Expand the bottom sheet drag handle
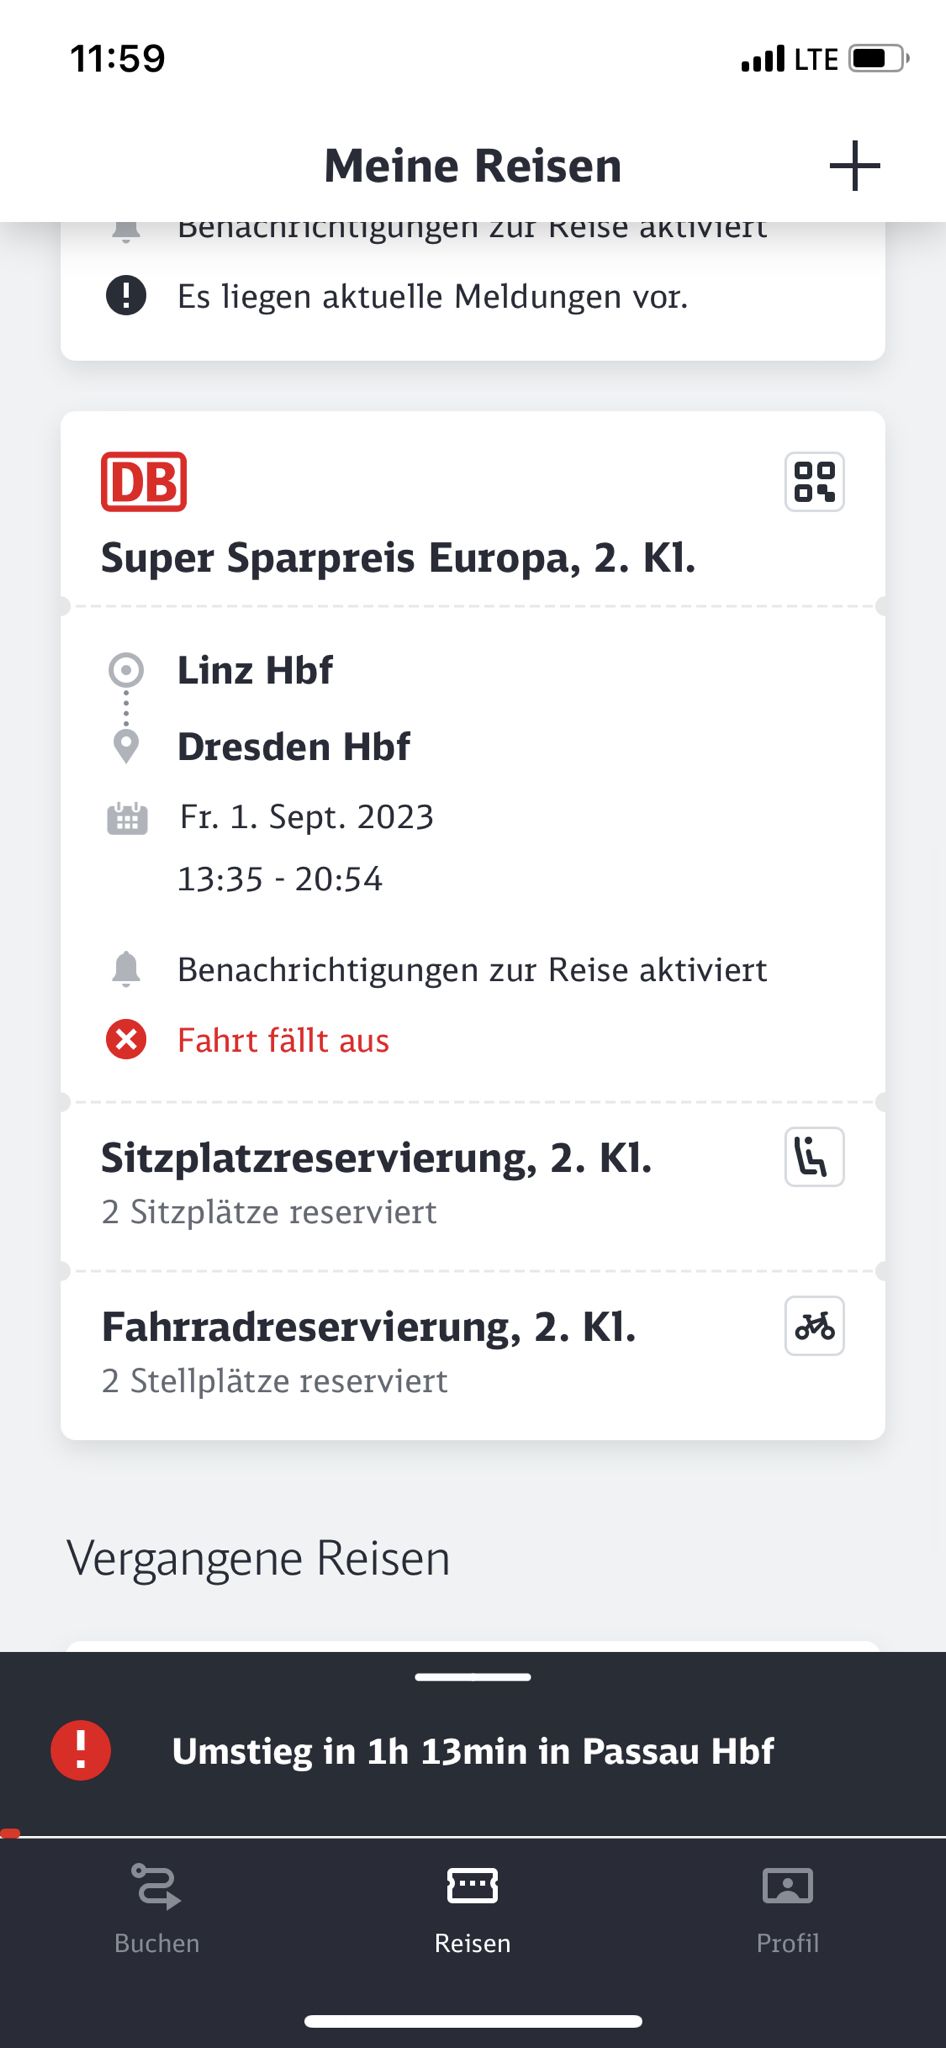This screenshot has height=2048, width=946. [473, 1677]
